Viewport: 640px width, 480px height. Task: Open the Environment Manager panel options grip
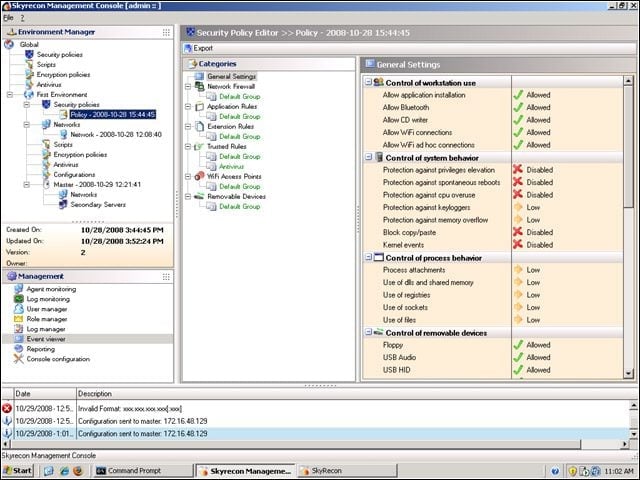(x=166, y=32)
